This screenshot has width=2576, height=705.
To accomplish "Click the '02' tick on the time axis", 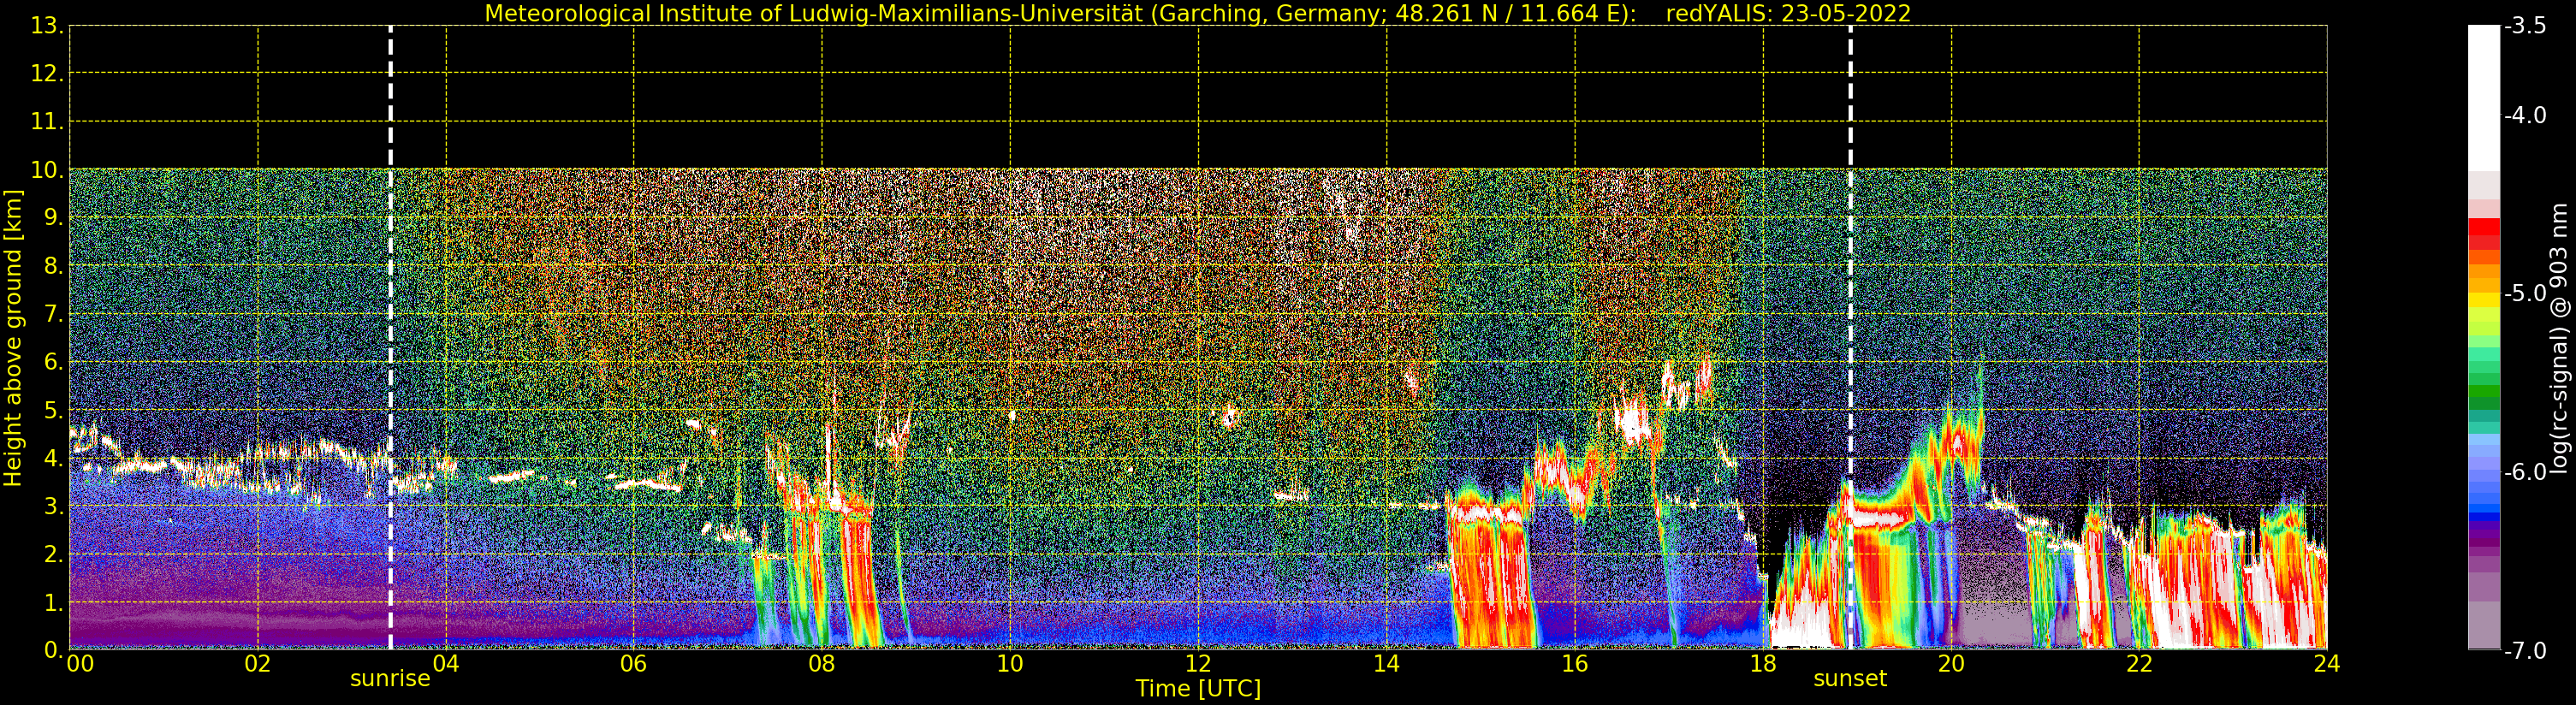I will click(x=258, y=663).
